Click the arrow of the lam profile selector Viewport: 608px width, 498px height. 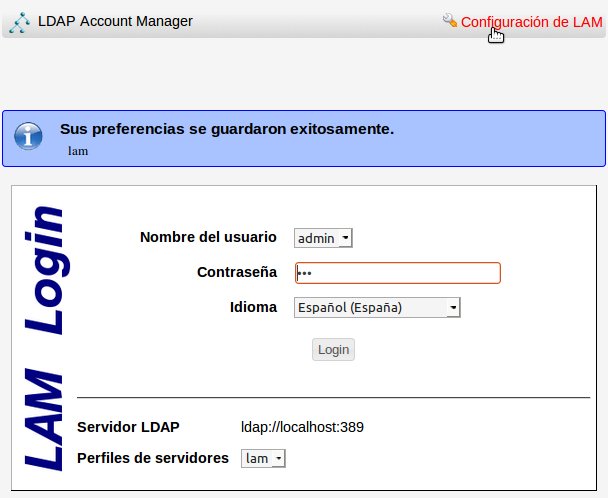coord(278,458)
